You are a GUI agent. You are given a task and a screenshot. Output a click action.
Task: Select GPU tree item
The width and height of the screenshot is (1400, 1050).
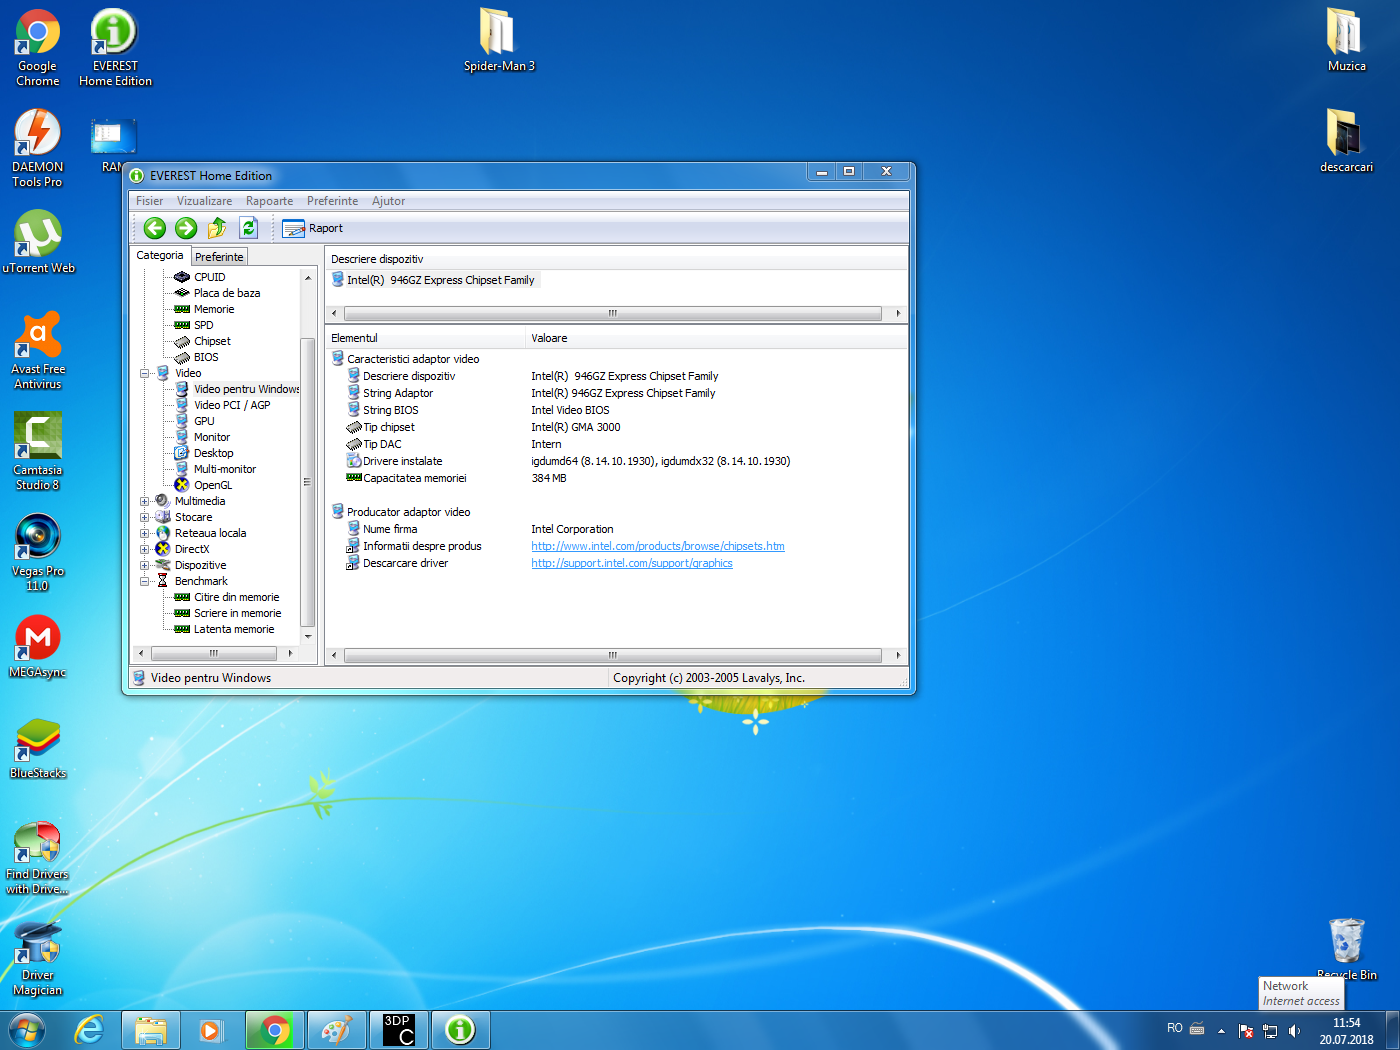coord(204,421)
